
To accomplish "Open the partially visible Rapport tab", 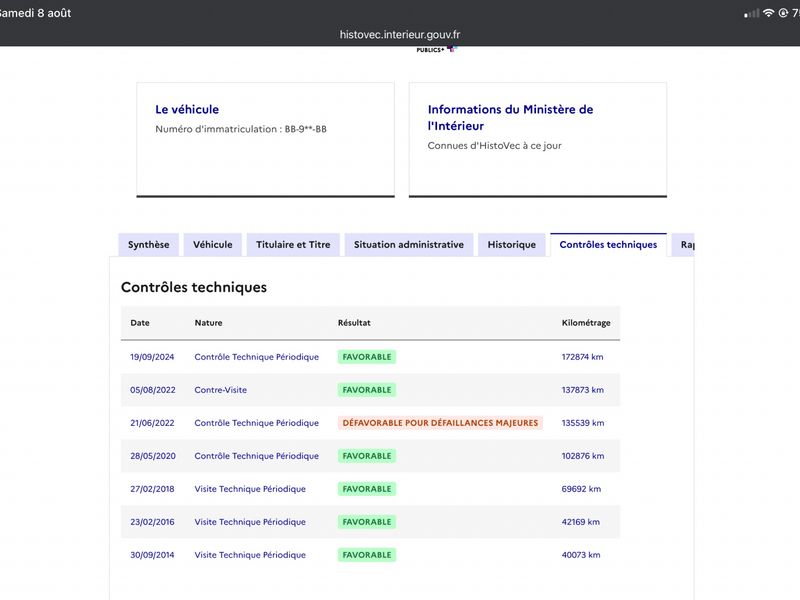I will (x=684, y=245).
